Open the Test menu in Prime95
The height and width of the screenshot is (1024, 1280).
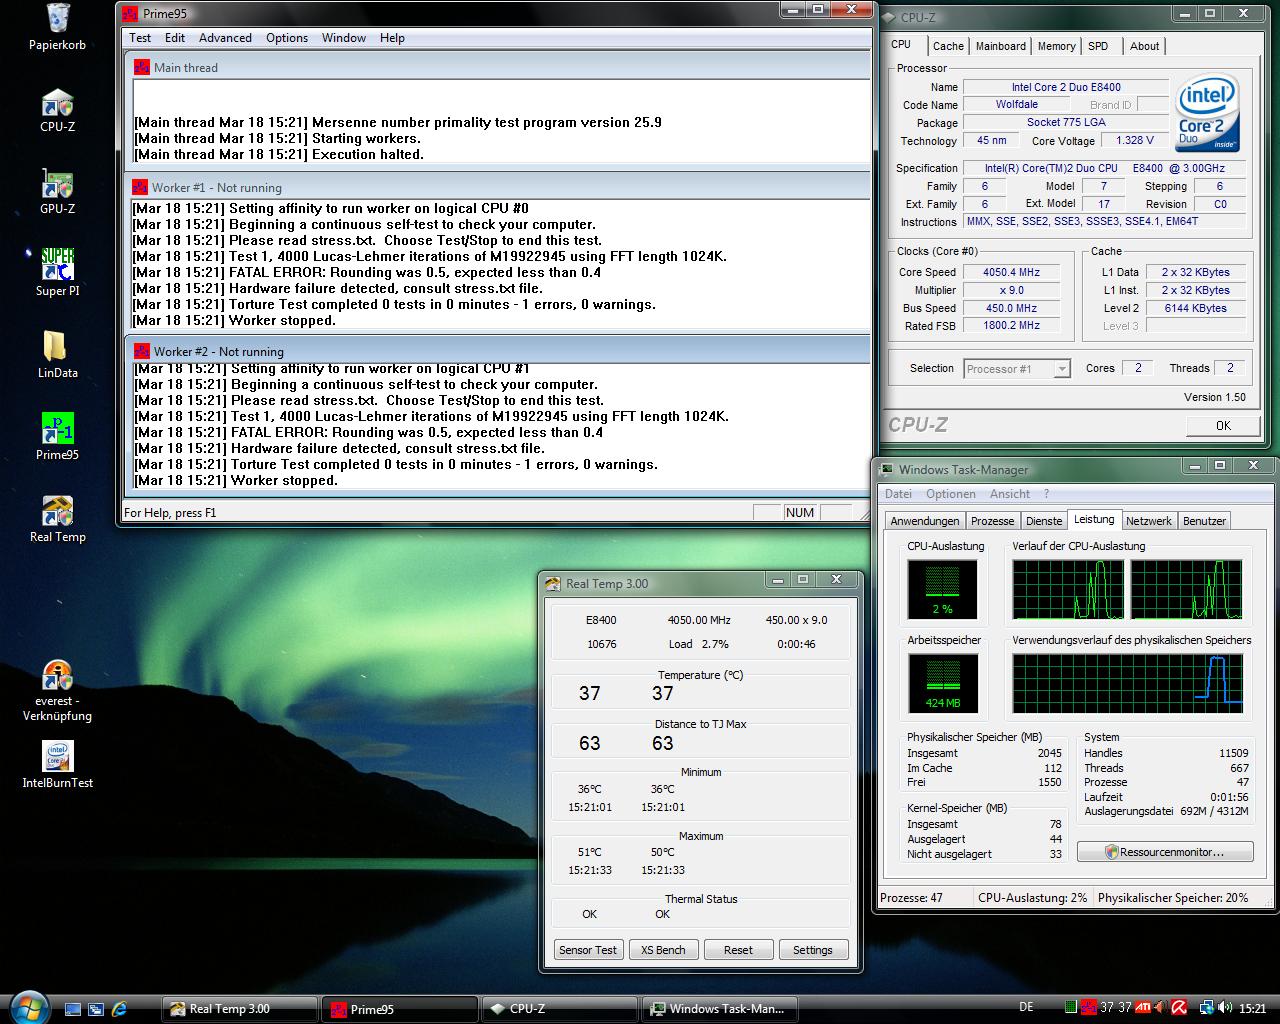coord(140,38)
